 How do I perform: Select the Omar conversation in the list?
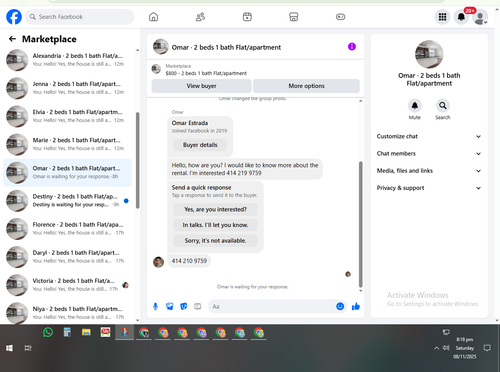point(67,172)
